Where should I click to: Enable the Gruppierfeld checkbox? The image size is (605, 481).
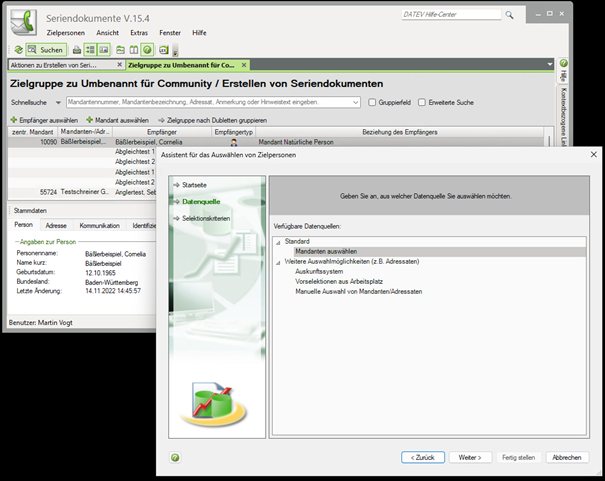coord(372,102)
